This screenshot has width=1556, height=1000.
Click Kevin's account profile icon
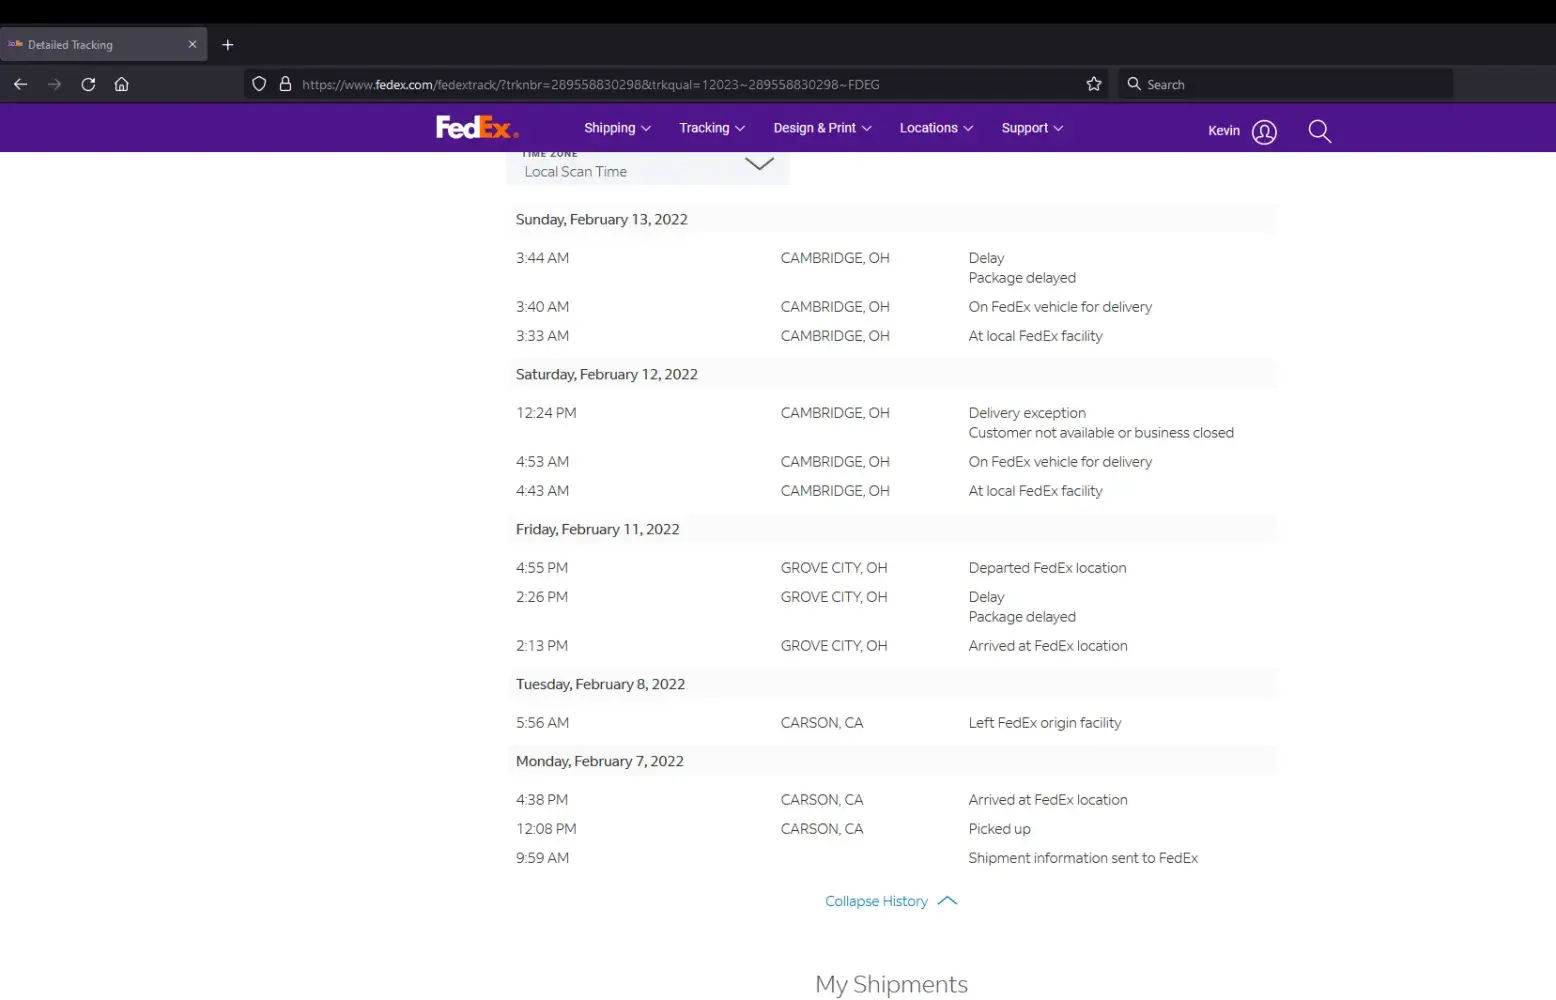tap(1264, 132)
